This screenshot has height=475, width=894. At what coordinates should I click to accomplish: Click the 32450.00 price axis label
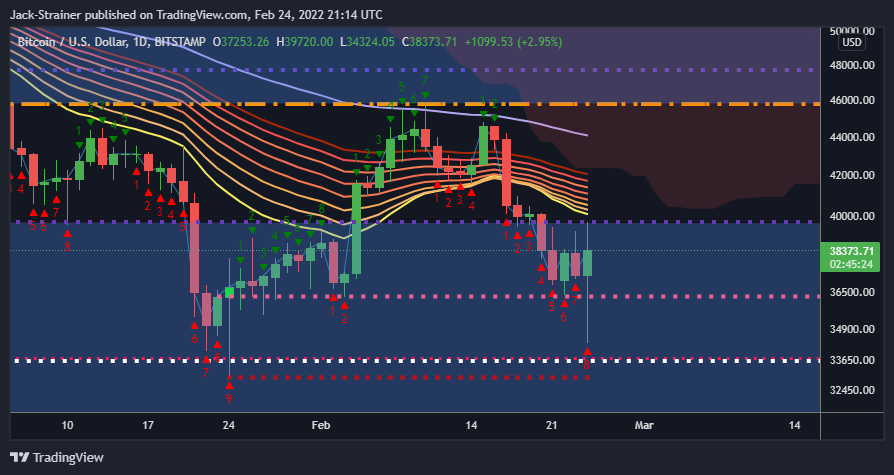(x=852, y=391)
